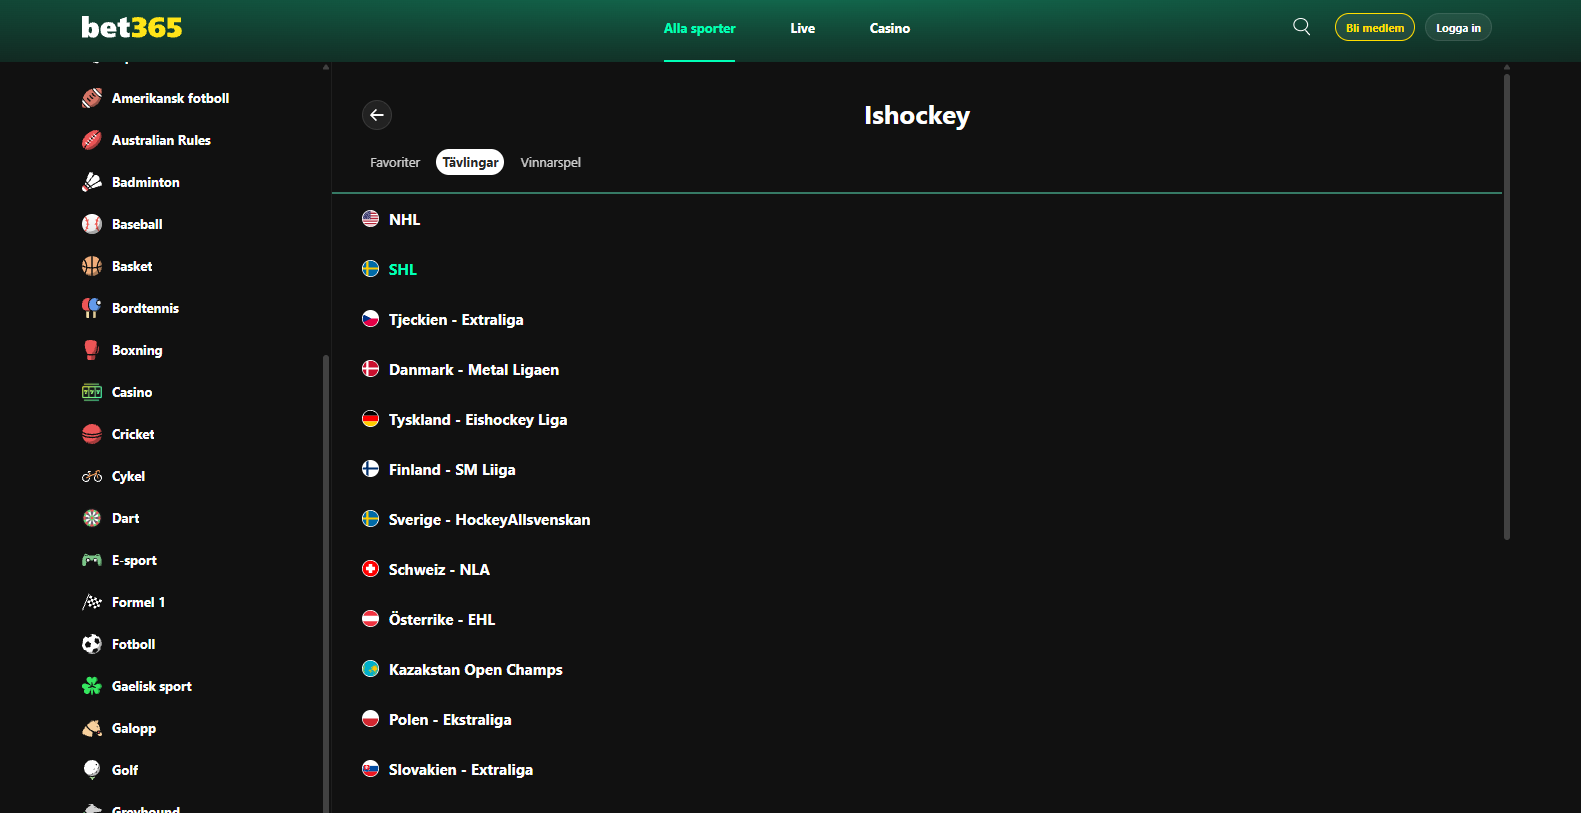Click the Baseball icon in sidebar
Image resolution: width=1581 pixels, height=813 pixels.
click(x=92, y=224)
